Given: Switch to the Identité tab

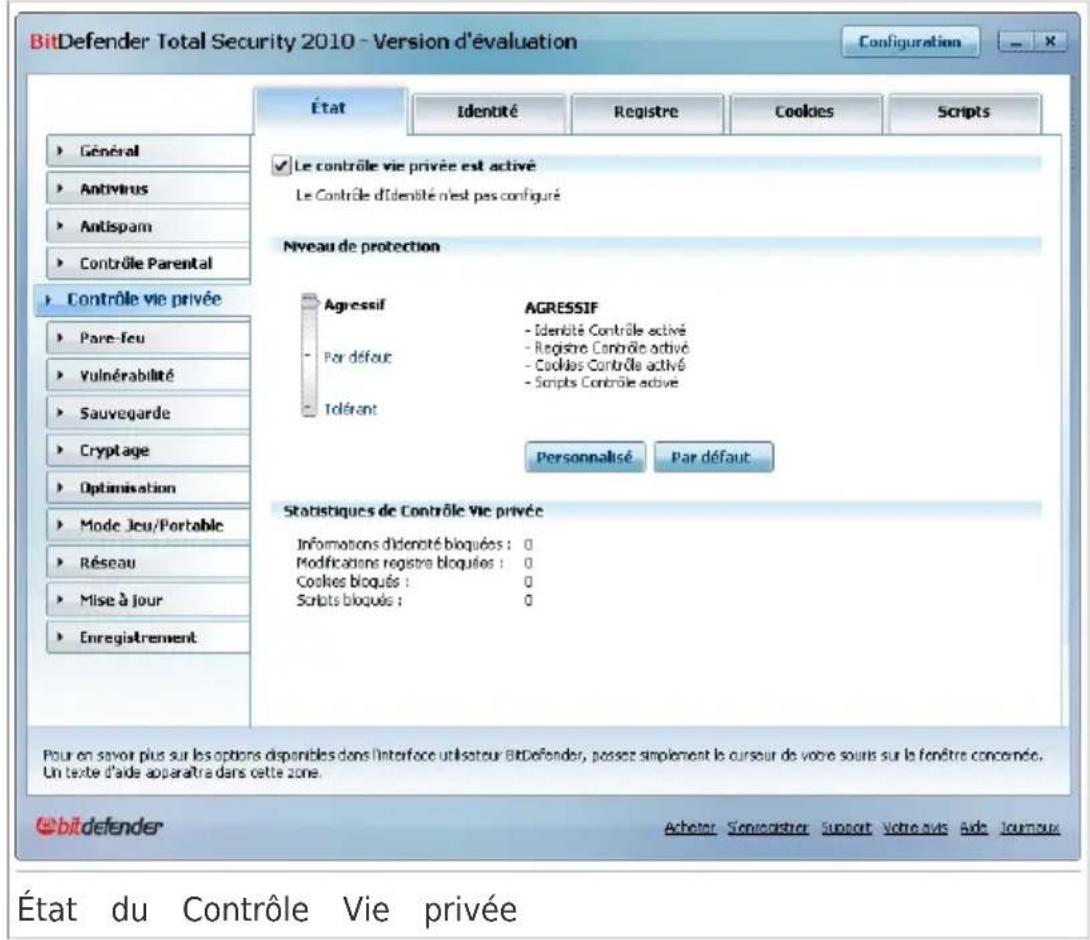Looking at the screenshot, I should pos(488,112).
